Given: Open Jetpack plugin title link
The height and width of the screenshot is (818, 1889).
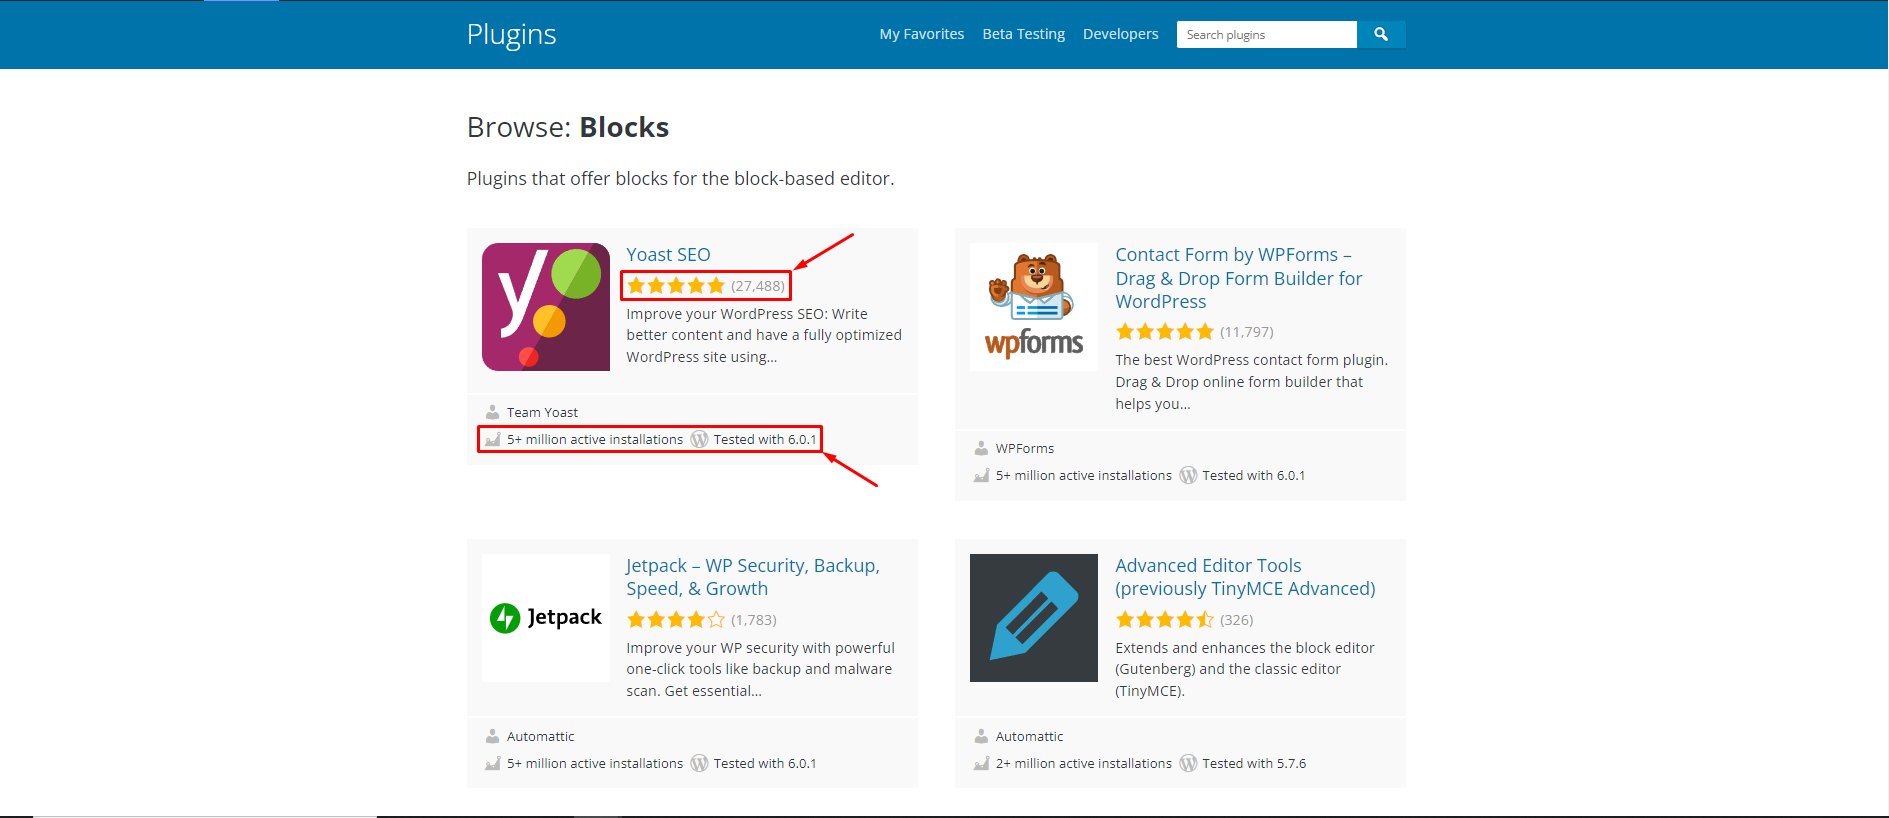Looking at the screenshot, I should (753, 577).
